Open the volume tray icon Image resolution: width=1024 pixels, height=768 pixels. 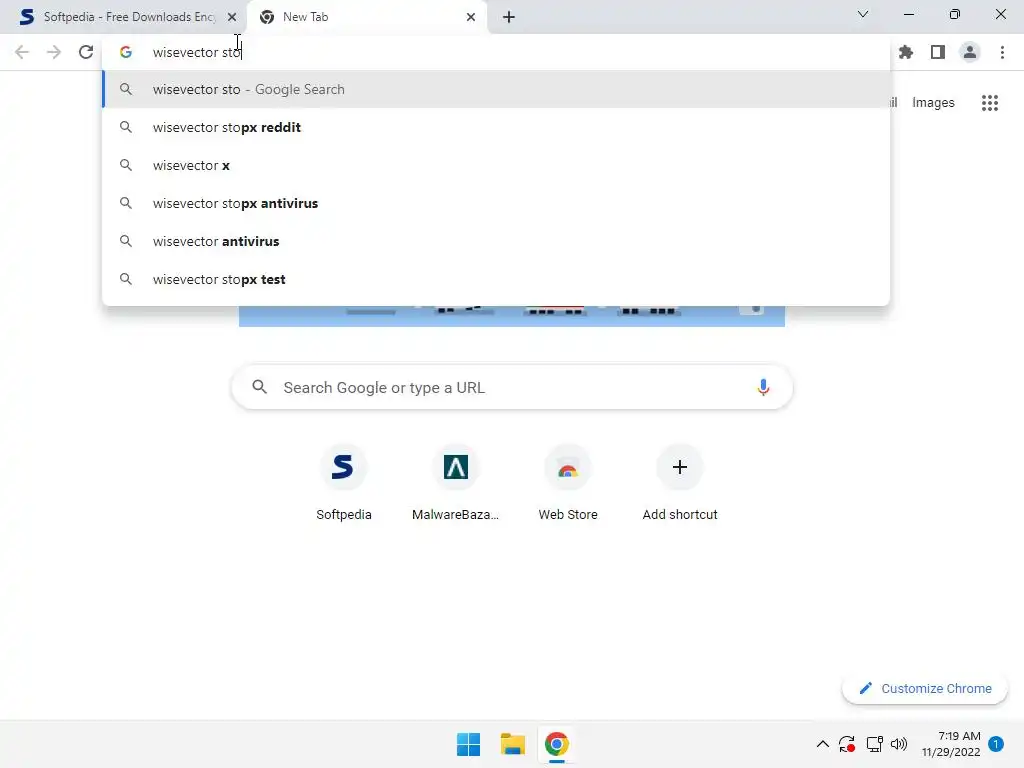click(899, 744)
